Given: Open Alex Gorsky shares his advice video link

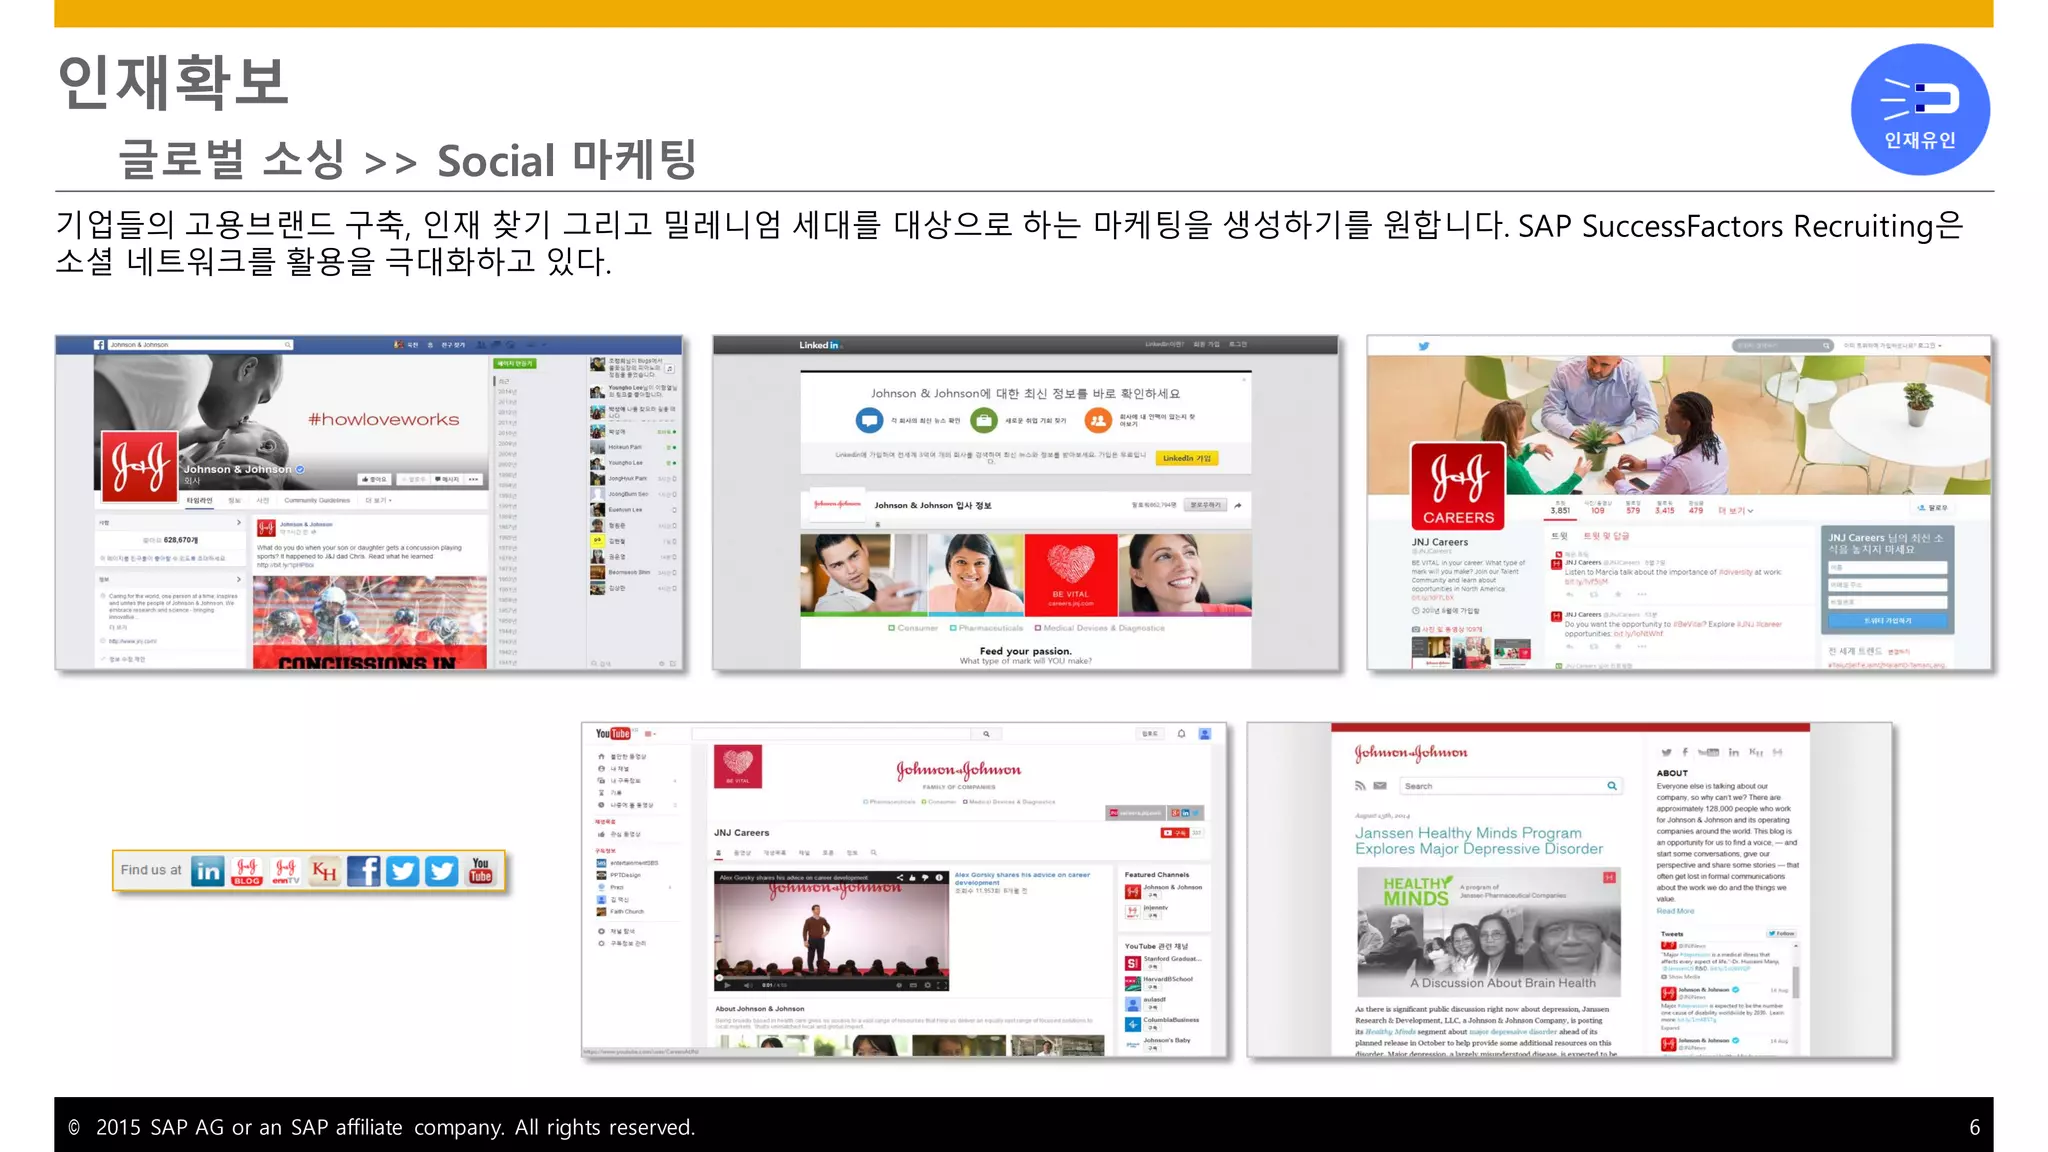Looking at the screenshot, I should 1022,879.
